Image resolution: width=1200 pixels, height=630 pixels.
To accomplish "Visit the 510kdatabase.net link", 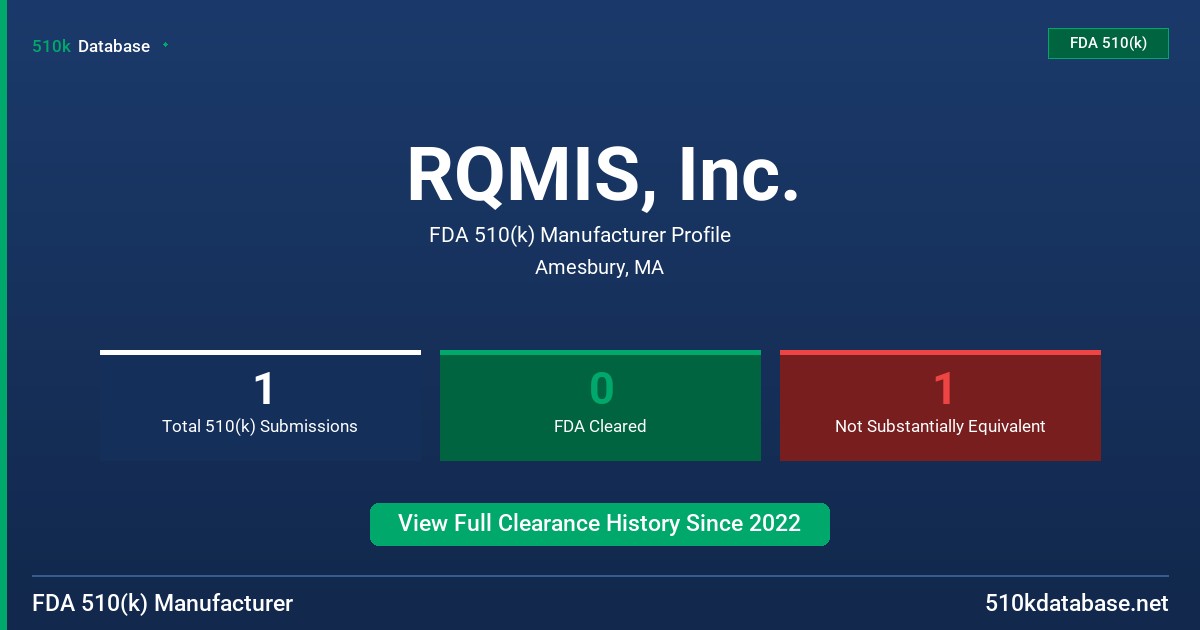I will (x=1076, y=603).
